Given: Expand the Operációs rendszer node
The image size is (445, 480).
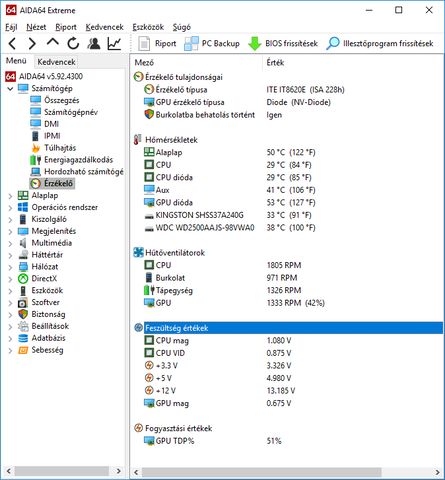Looking at the screenshot, I should coord(10,208).
